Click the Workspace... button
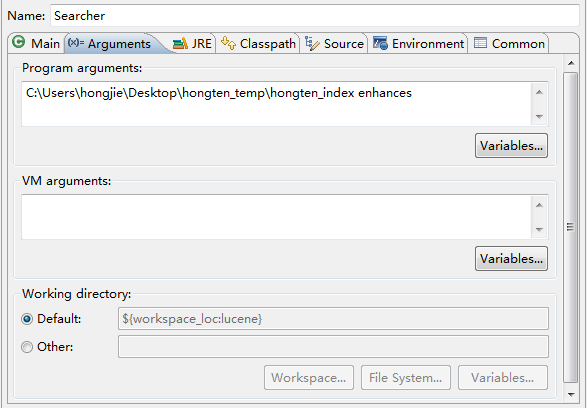This screenshot has height=408, width=587. (309, 378)
